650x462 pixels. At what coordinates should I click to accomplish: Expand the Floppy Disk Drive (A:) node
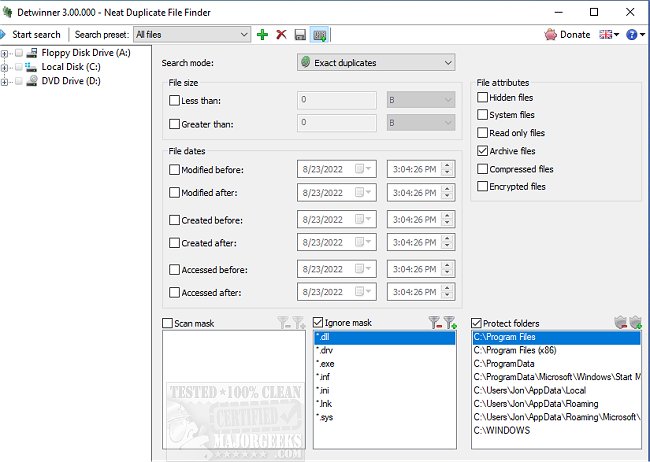[4, 53]
